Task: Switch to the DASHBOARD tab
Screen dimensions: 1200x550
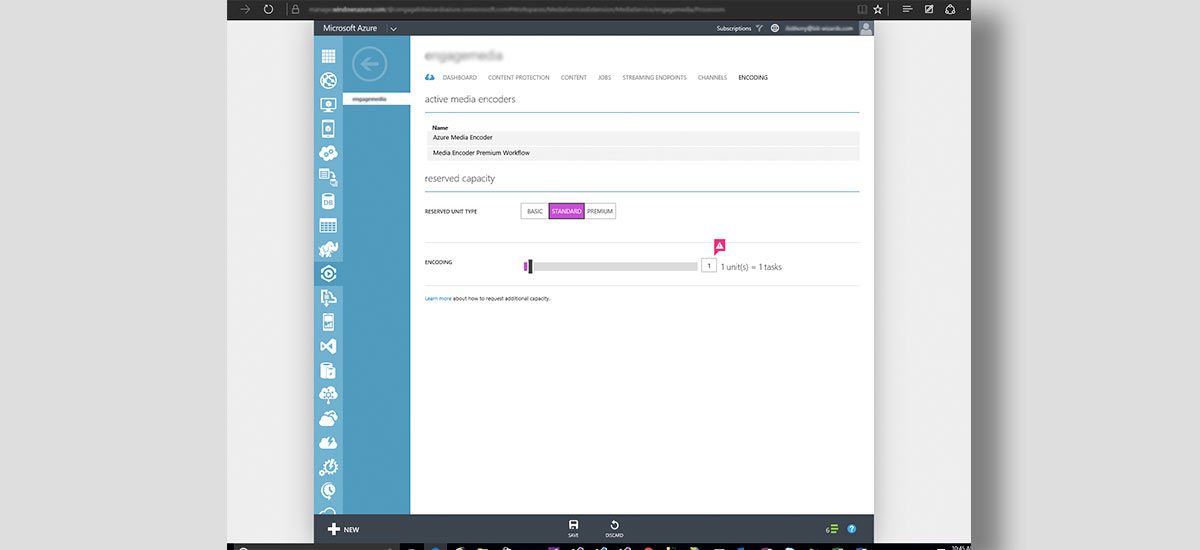Action: tap(460, 77)
